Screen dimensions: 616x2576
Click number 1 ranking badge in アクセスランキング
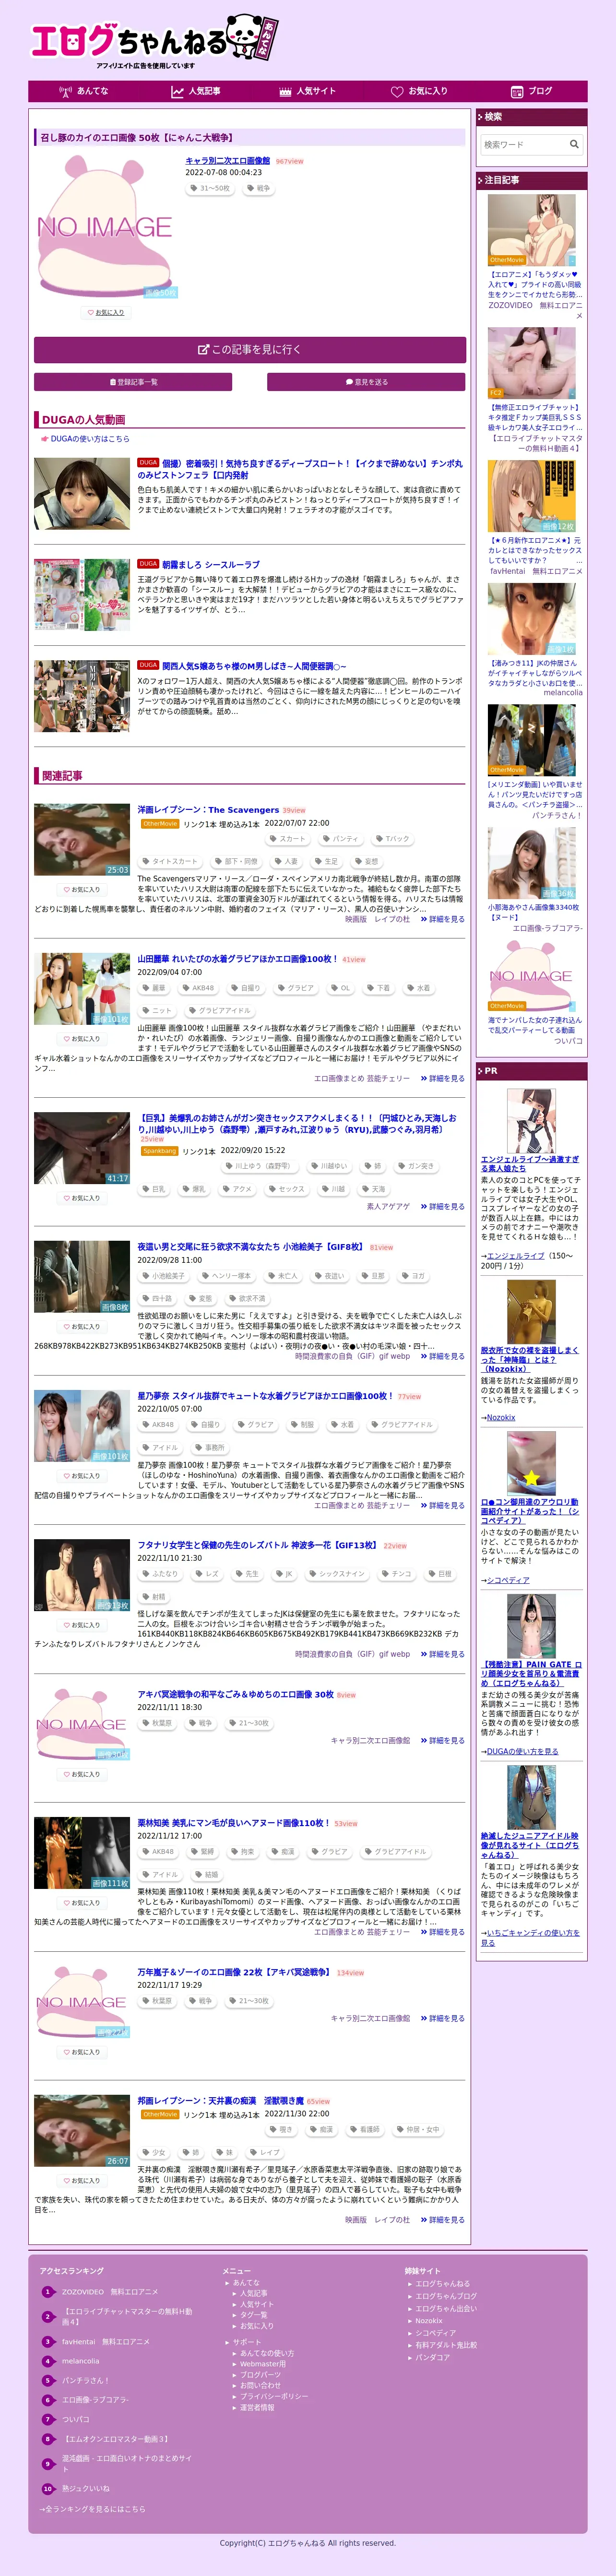point(47,2291)
